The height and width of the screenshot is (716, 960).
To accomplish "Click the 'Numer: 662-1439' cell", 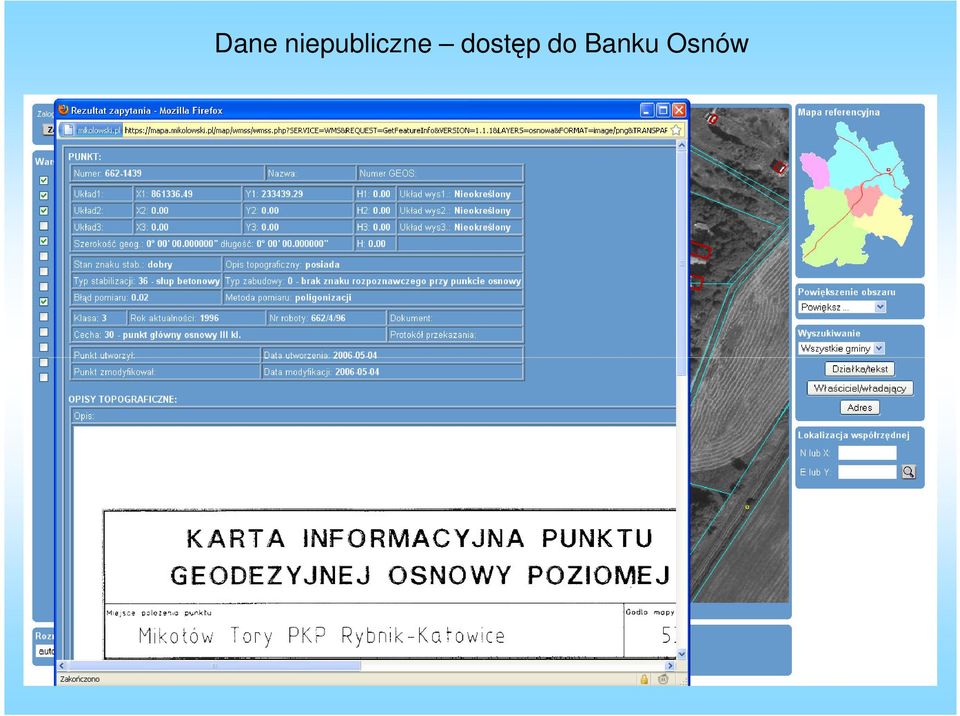I will click(167, 173).
